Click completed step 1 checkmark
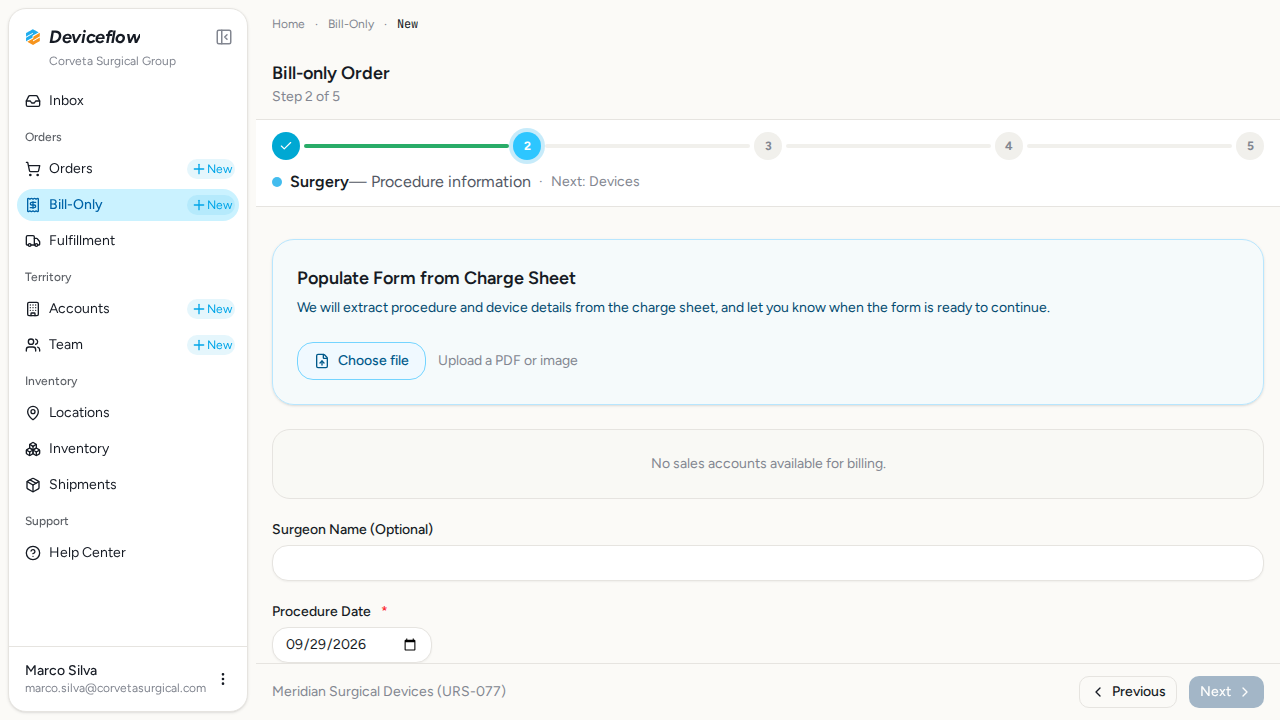Image resolution: width=1280 pixels, height=720 pixels. click(x=286, y=146)
